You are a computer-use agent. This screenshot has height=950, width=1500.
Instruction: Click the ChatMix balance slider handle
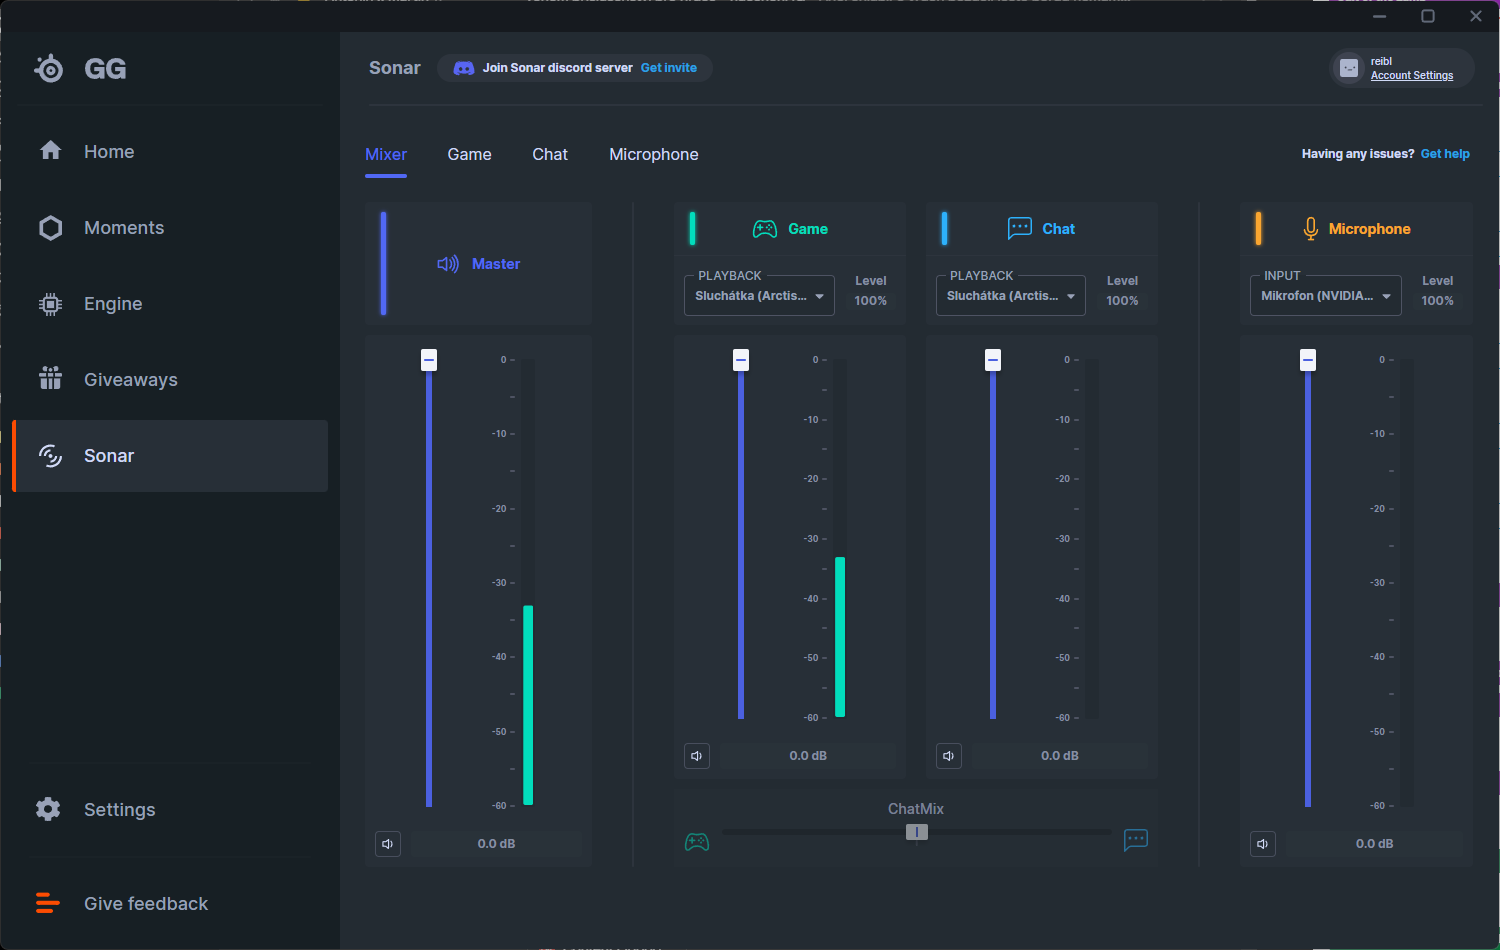tap(917, 832)
